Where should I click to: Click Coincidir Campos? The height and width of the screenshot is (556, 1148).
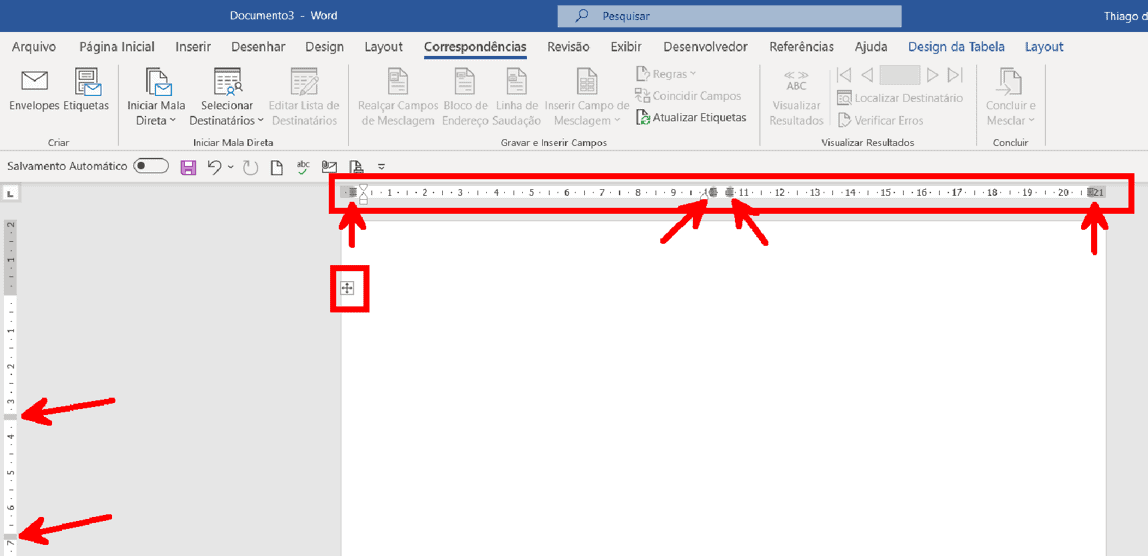click(687, 96)
